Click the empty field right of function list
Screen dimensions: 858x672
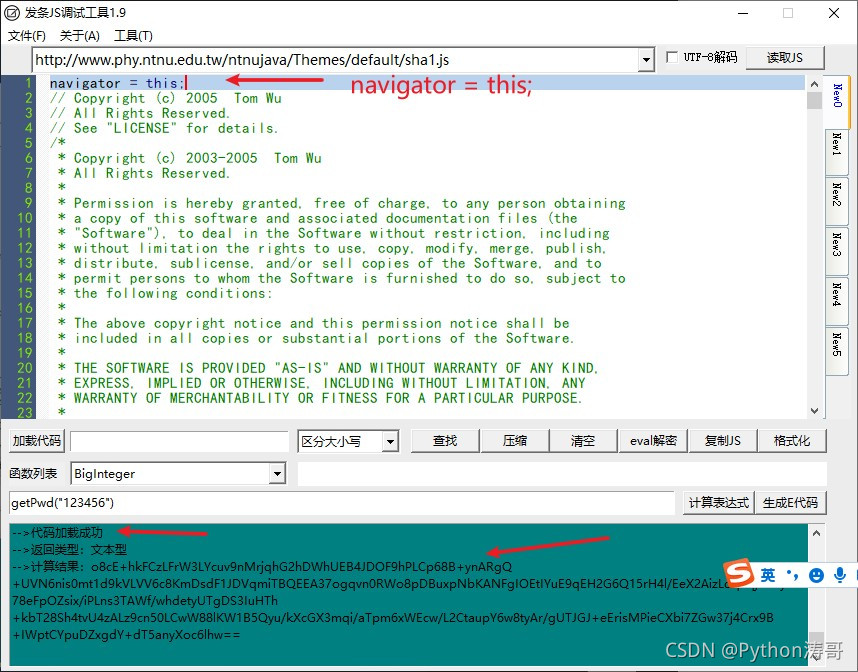(x=562, y=474)
